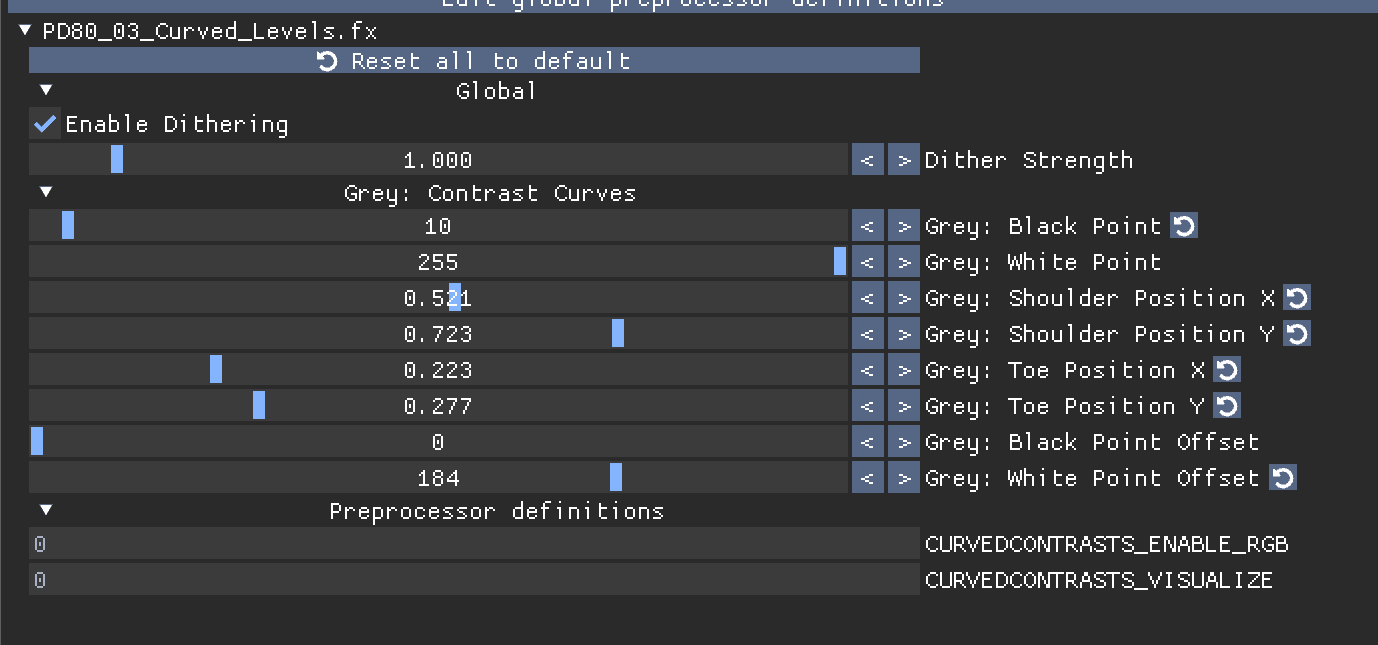The image size is (1378, 645).
Task: Click the Grey: White Point label
Action: coord(1043,263)
